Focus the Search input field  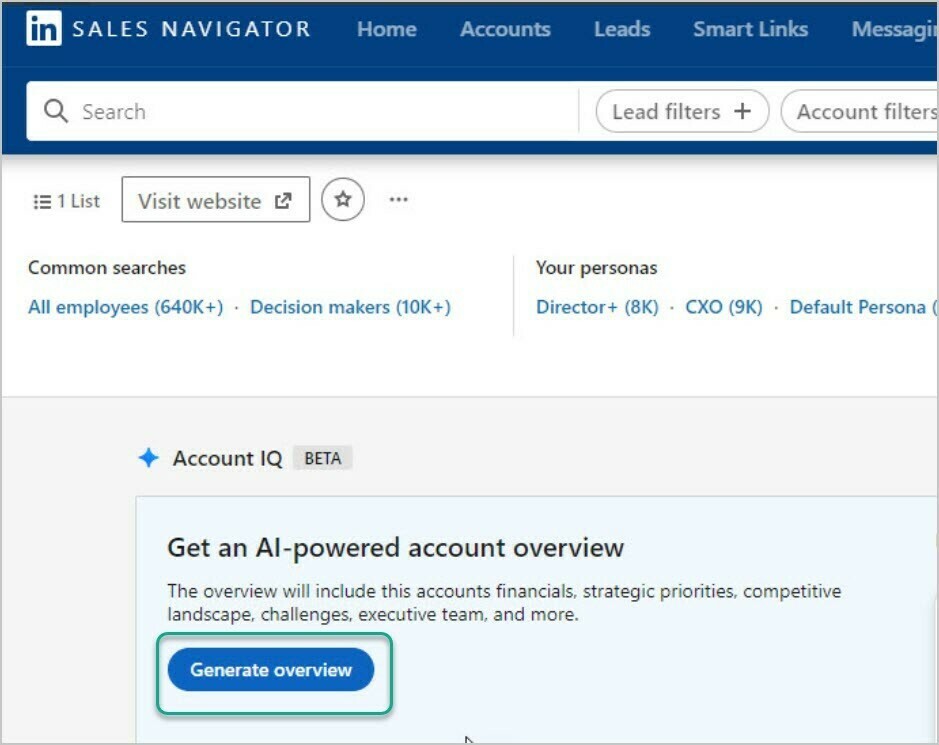tap(302, 111)
